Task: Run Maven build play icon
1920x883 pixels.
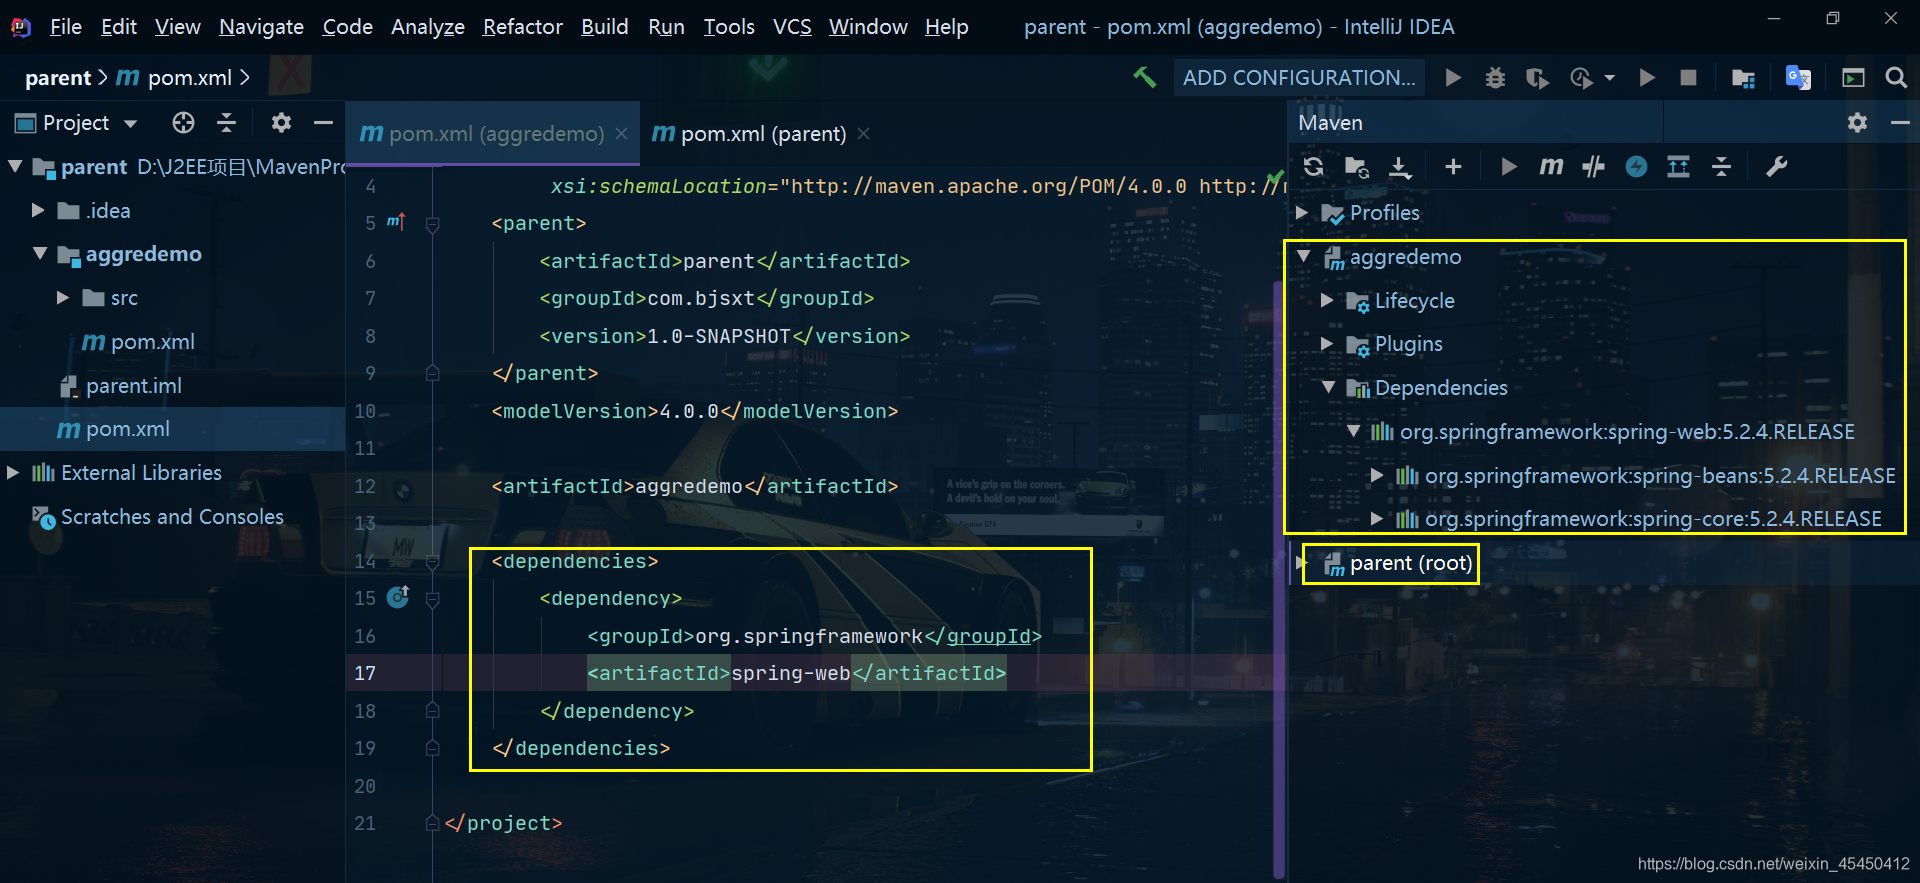Action: click(1509, 167)
